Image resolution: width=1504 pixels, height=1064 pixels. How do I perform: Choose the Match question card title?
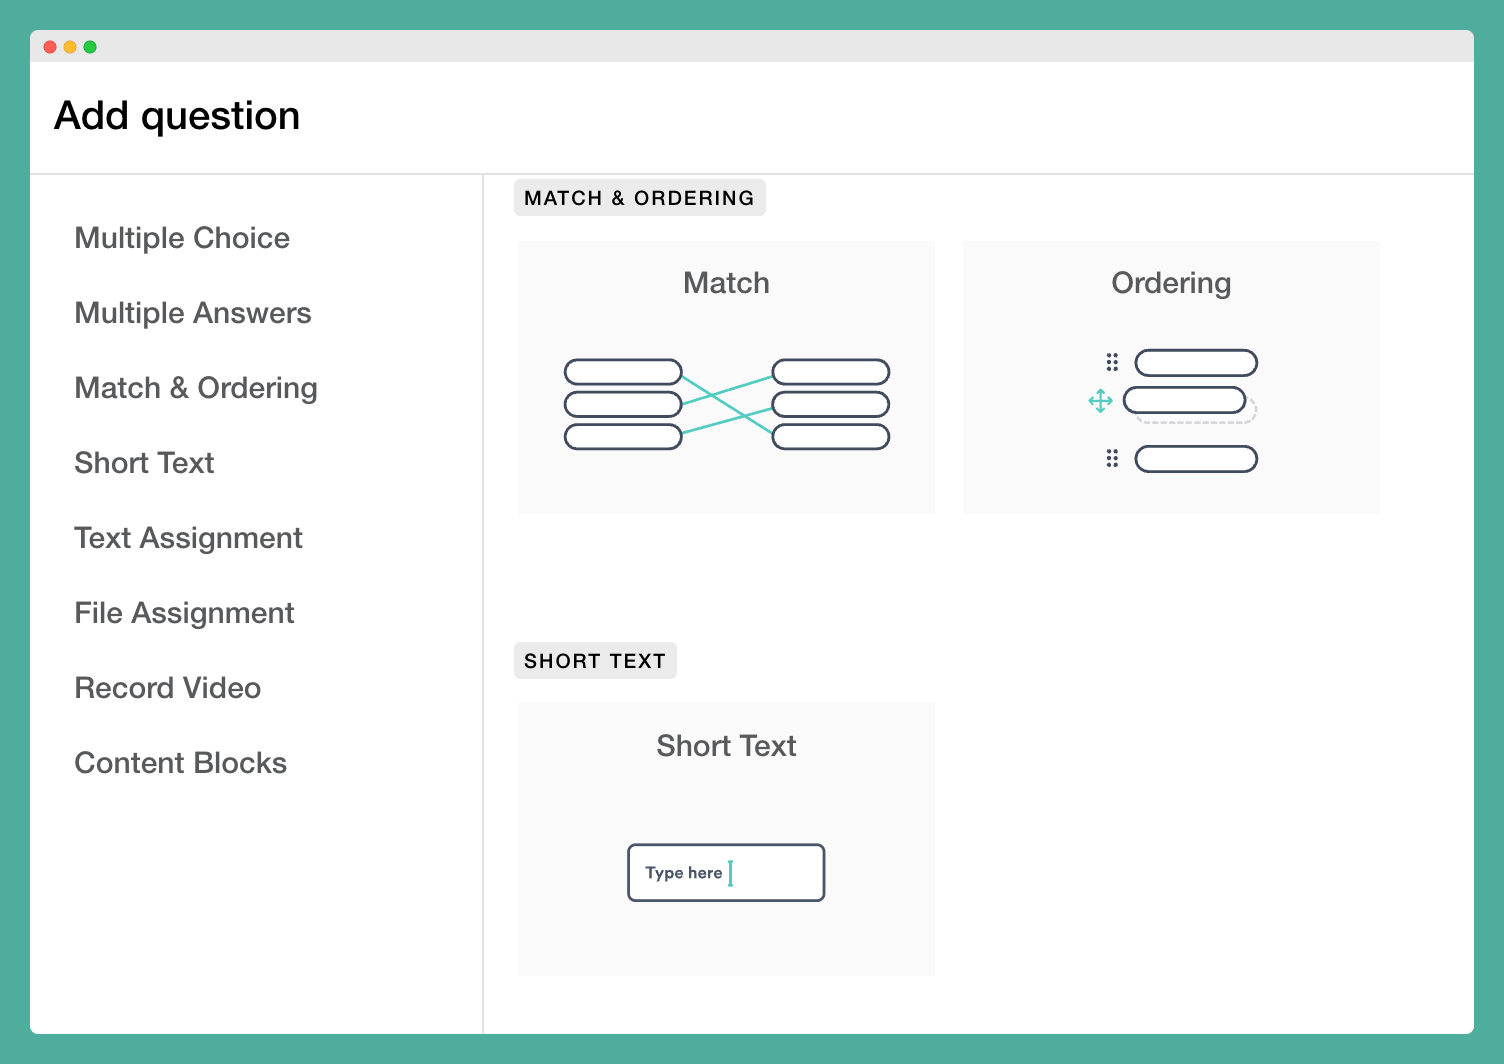(x=726, y=283)
